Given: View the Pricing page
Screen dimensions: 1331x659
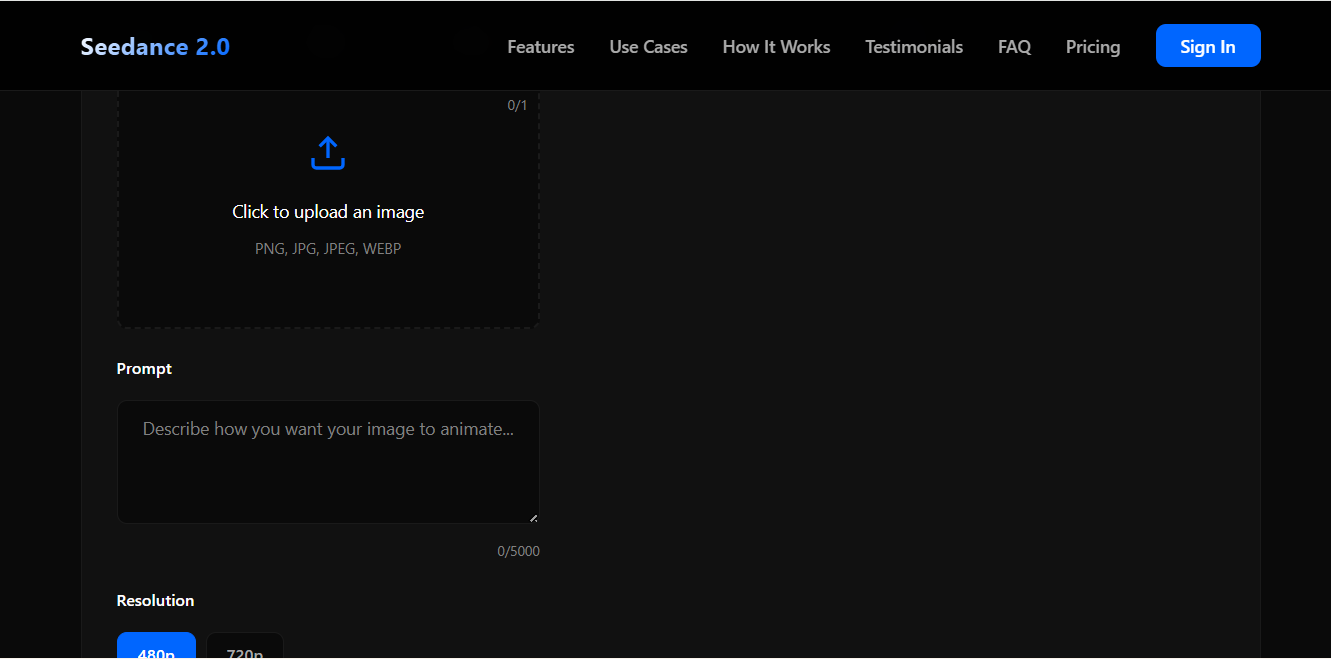Looking at the screenshot, I should 1092,47.
